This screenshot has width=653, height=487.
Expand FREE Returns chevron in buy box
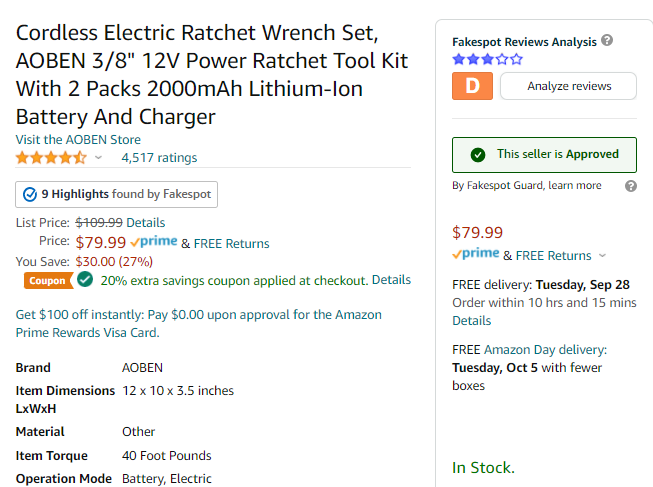click(602, 255)
